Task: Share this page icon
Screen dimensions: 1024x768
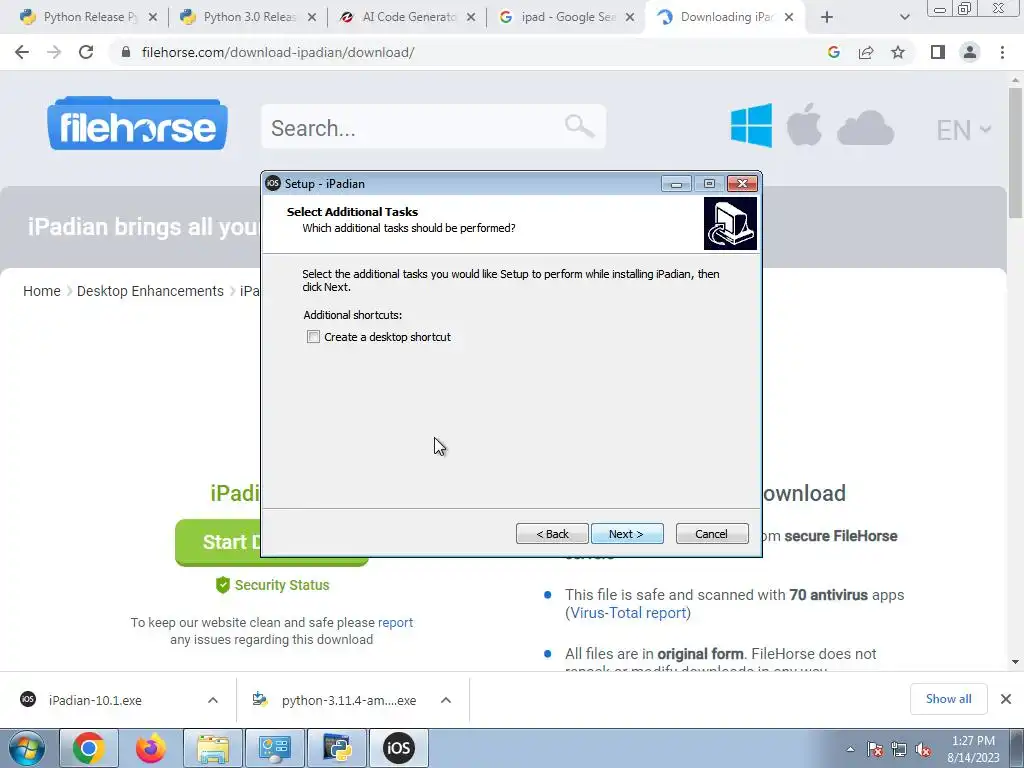Action: [x=866, y=52]
